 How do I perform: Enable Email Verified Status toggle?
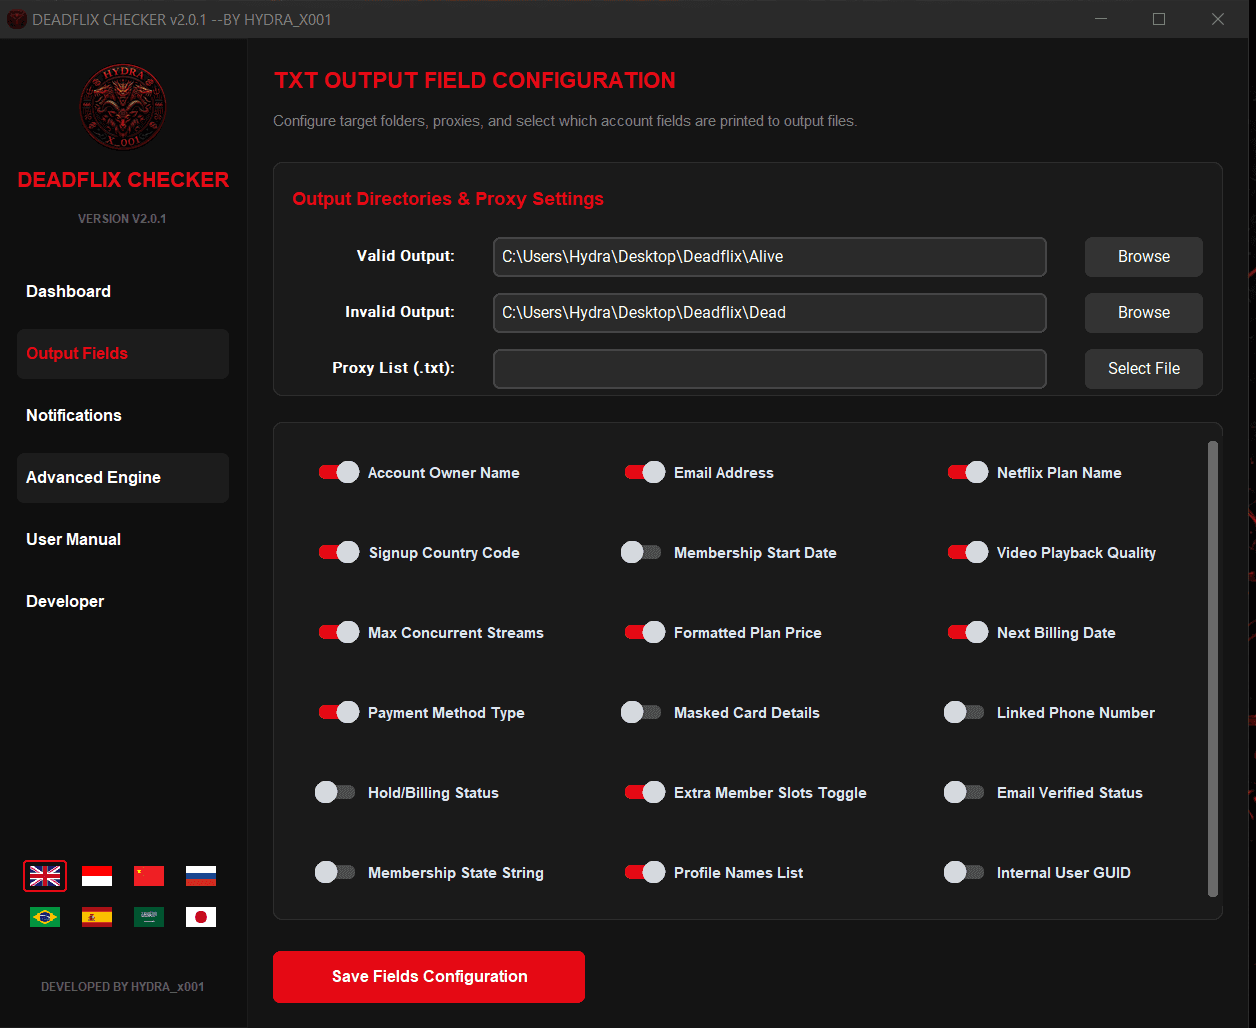[964, 792]
